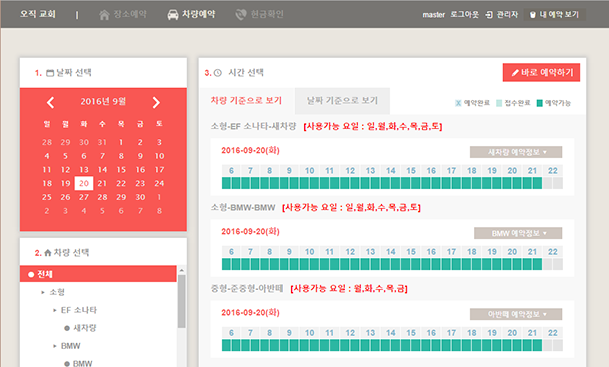Click the 로그아웃 logout link
This screenshot has height=367, width=609.
(x=465, y=14)
